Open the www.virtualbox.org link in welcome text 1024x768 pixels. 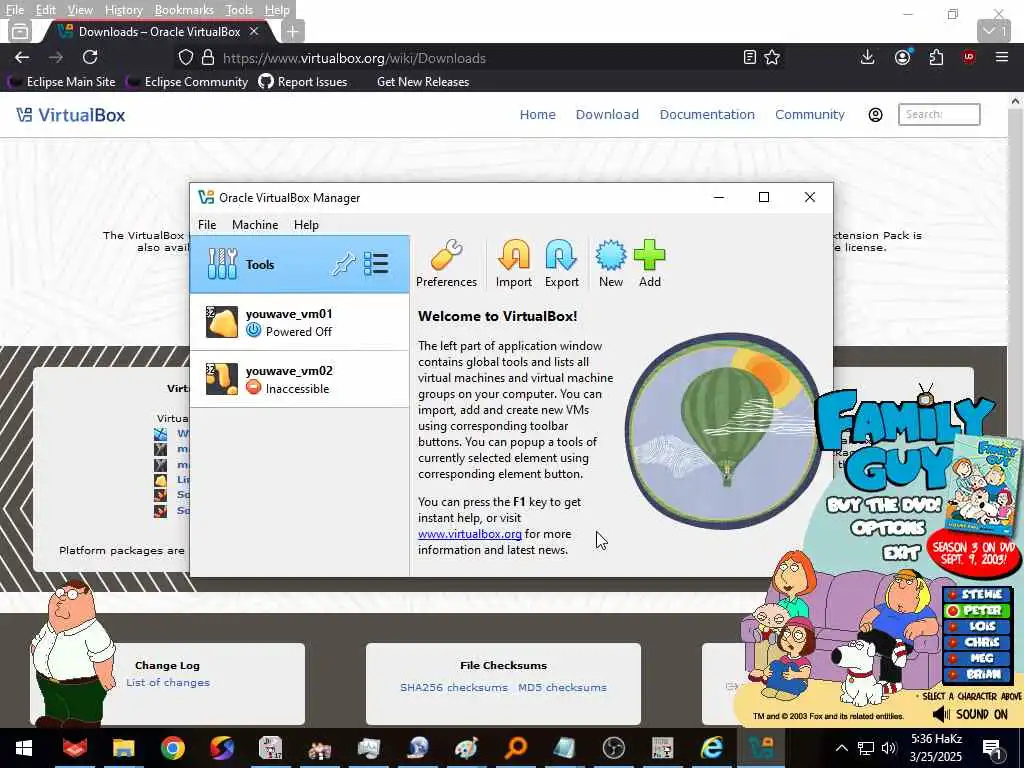(x=470, y=534)
